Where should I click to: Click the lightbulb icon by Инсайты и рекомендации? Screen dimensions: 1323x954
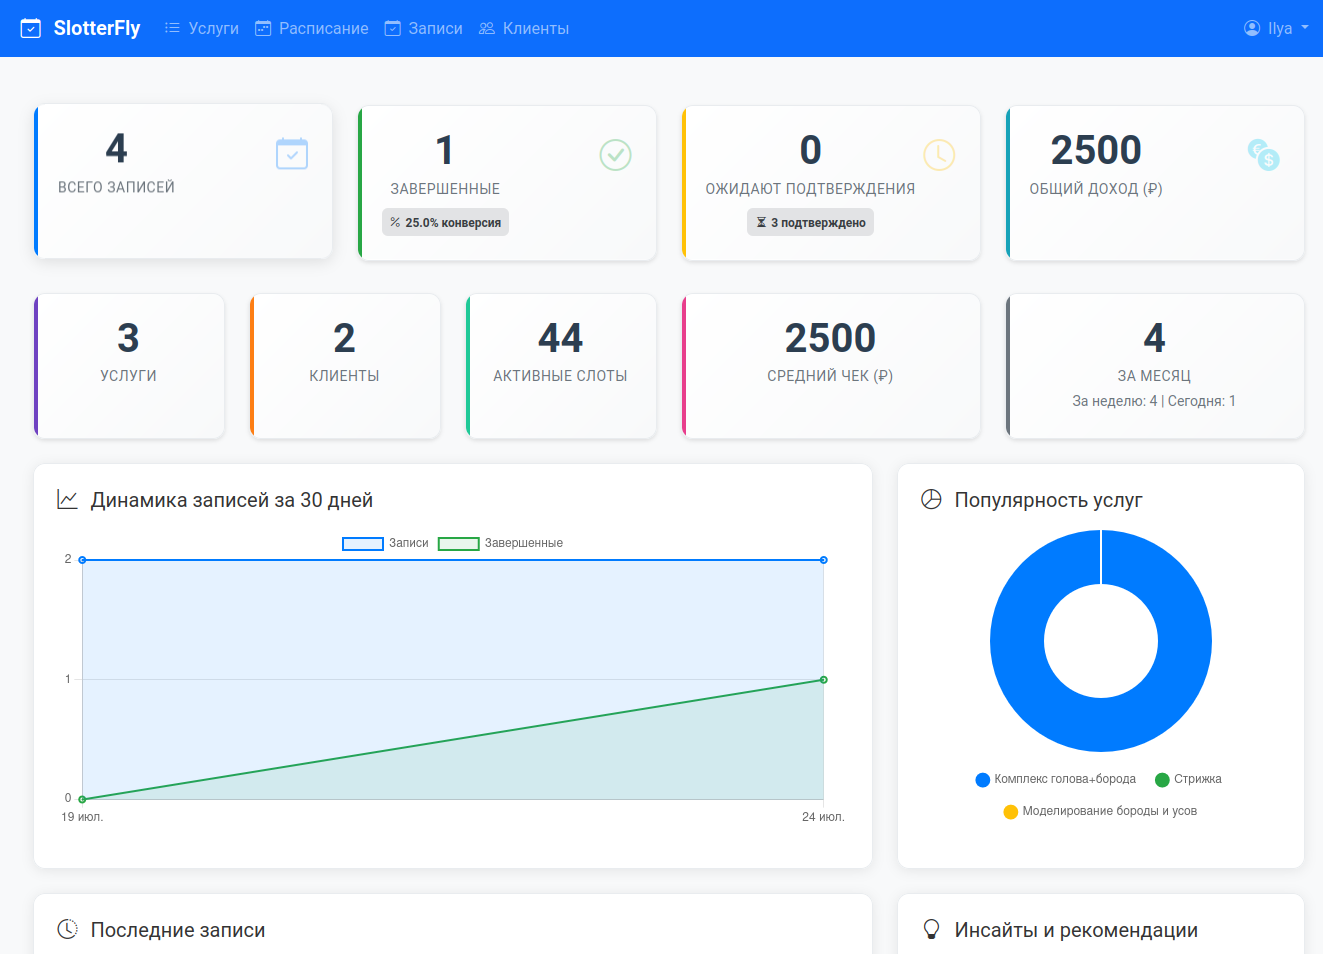tap(931, 929)
